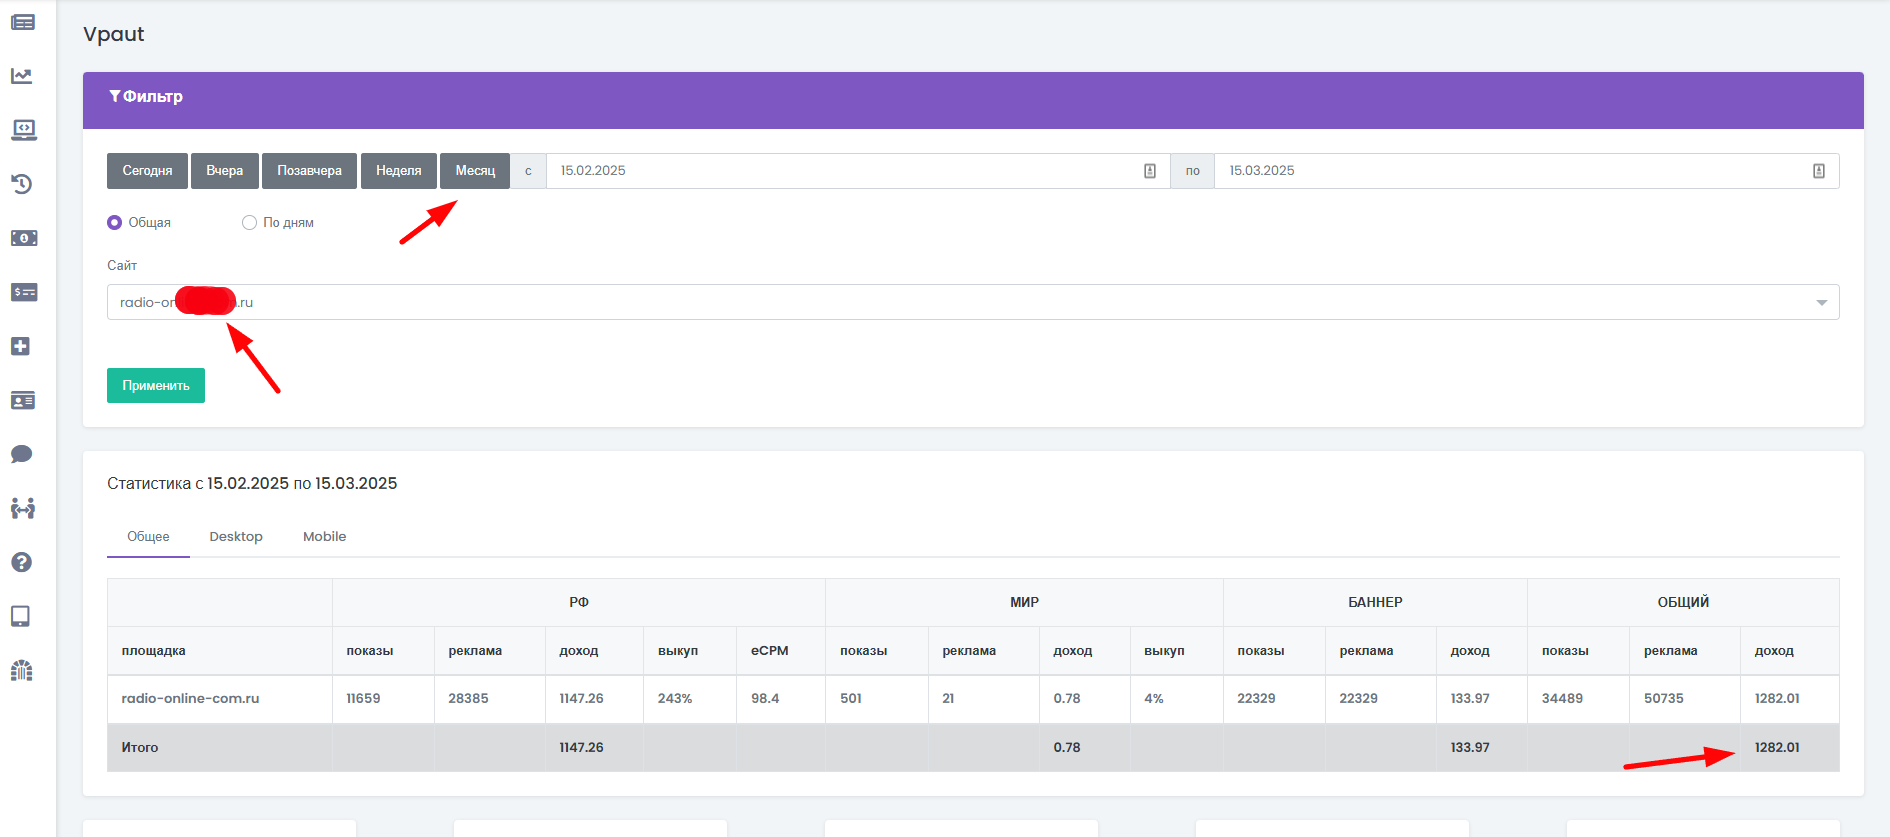The width and height of the screenshot is (1890, 837).
Task: Click the Сайт select field
Action: pos(973,302)
